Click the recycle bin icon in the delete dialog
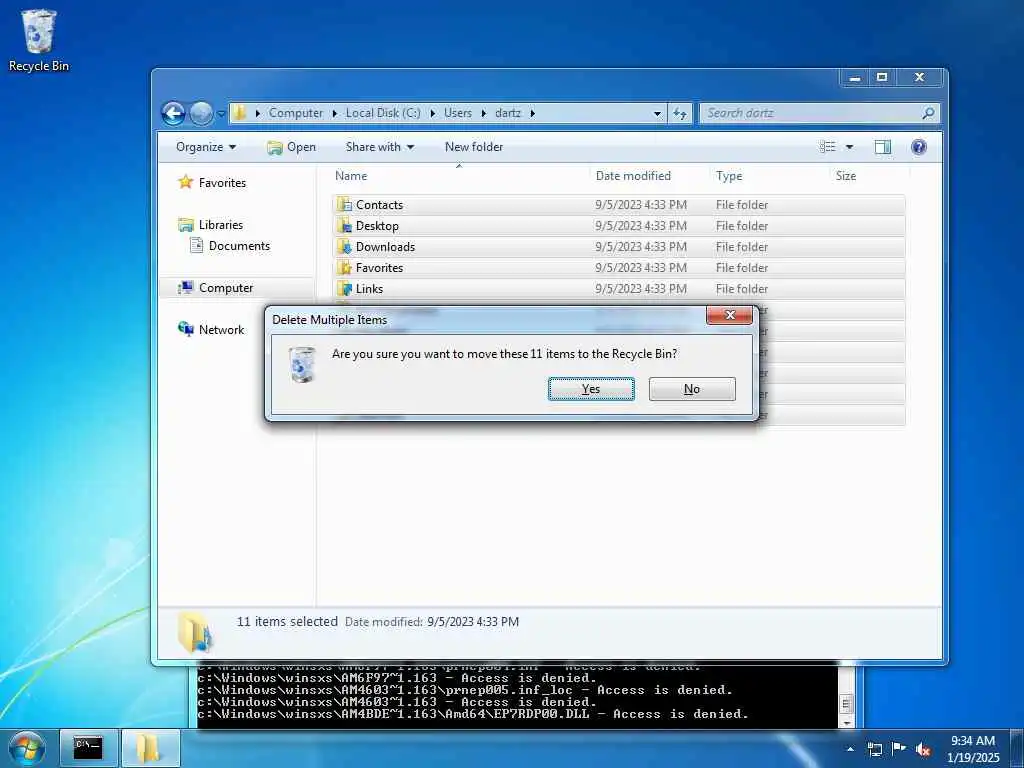Screen dimensions: 1024x768 click(x=302, y=364)
